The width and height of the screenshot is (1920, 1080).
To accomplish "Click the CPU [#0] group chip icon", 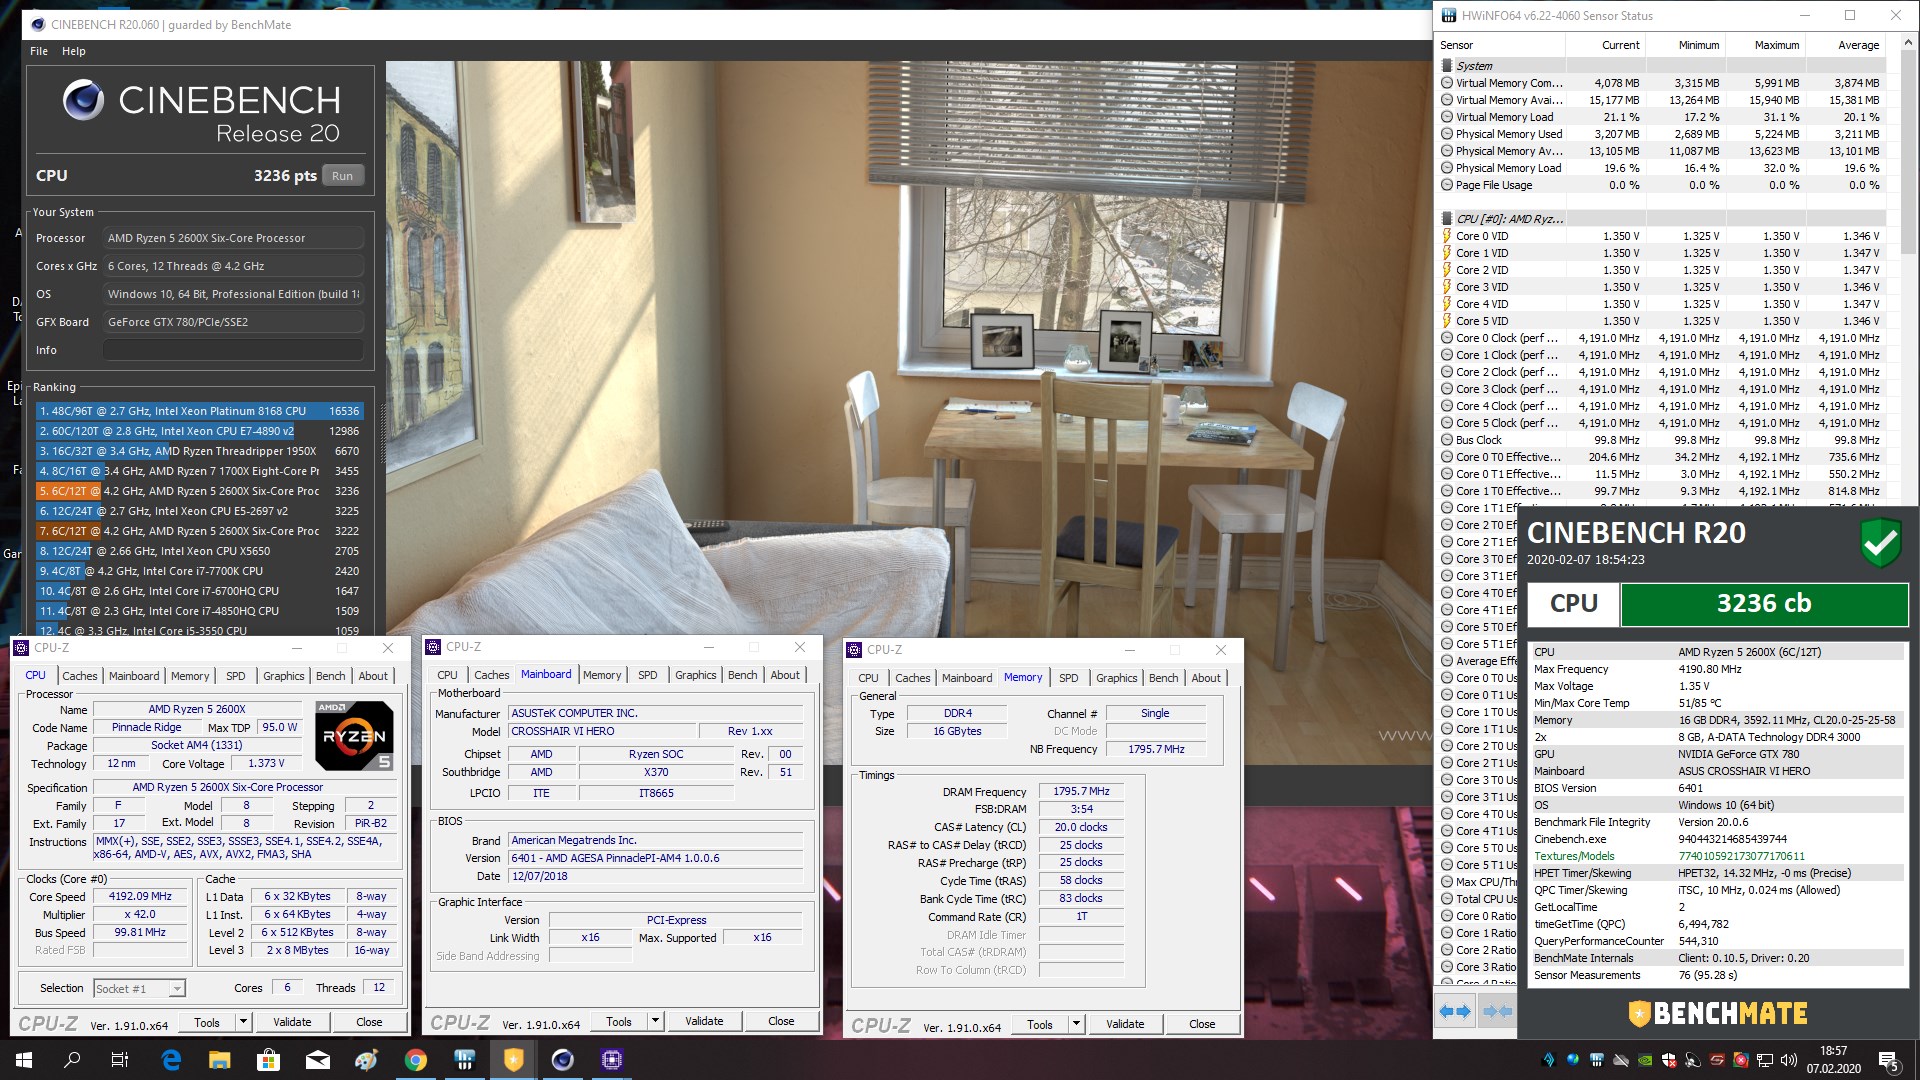I will pos(1447,219).
